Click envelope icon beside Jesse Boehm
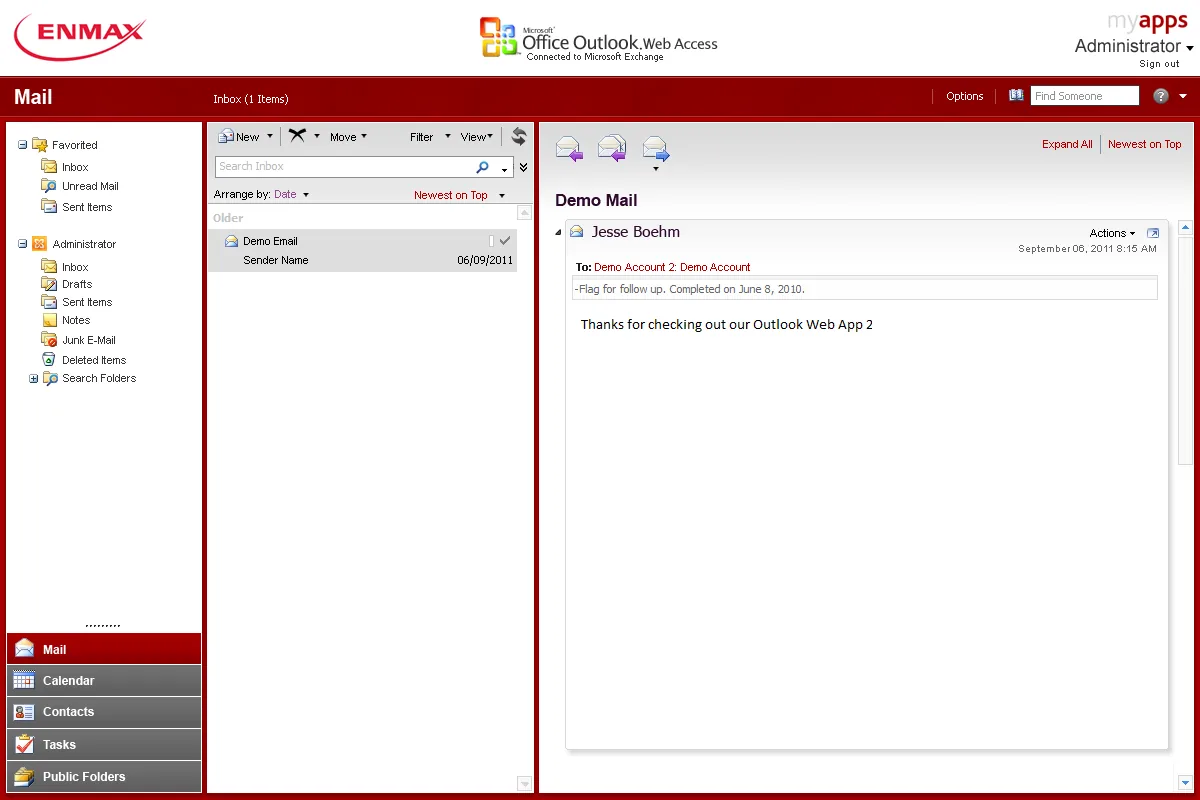Viewport: 1200px width, 800px height. pos(577,231)
